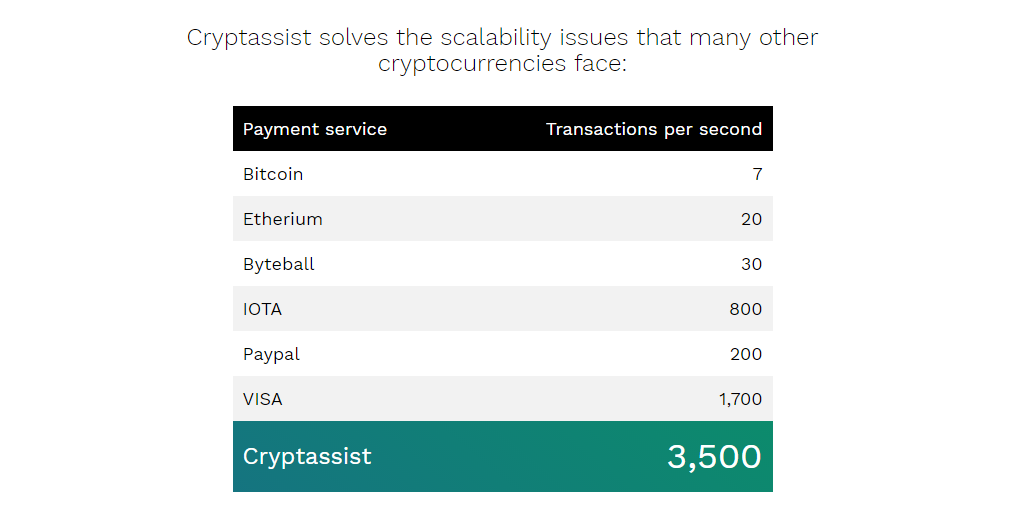Click the Transactions per second header
The image size is (1025, 514).
(x=654, y=129)
